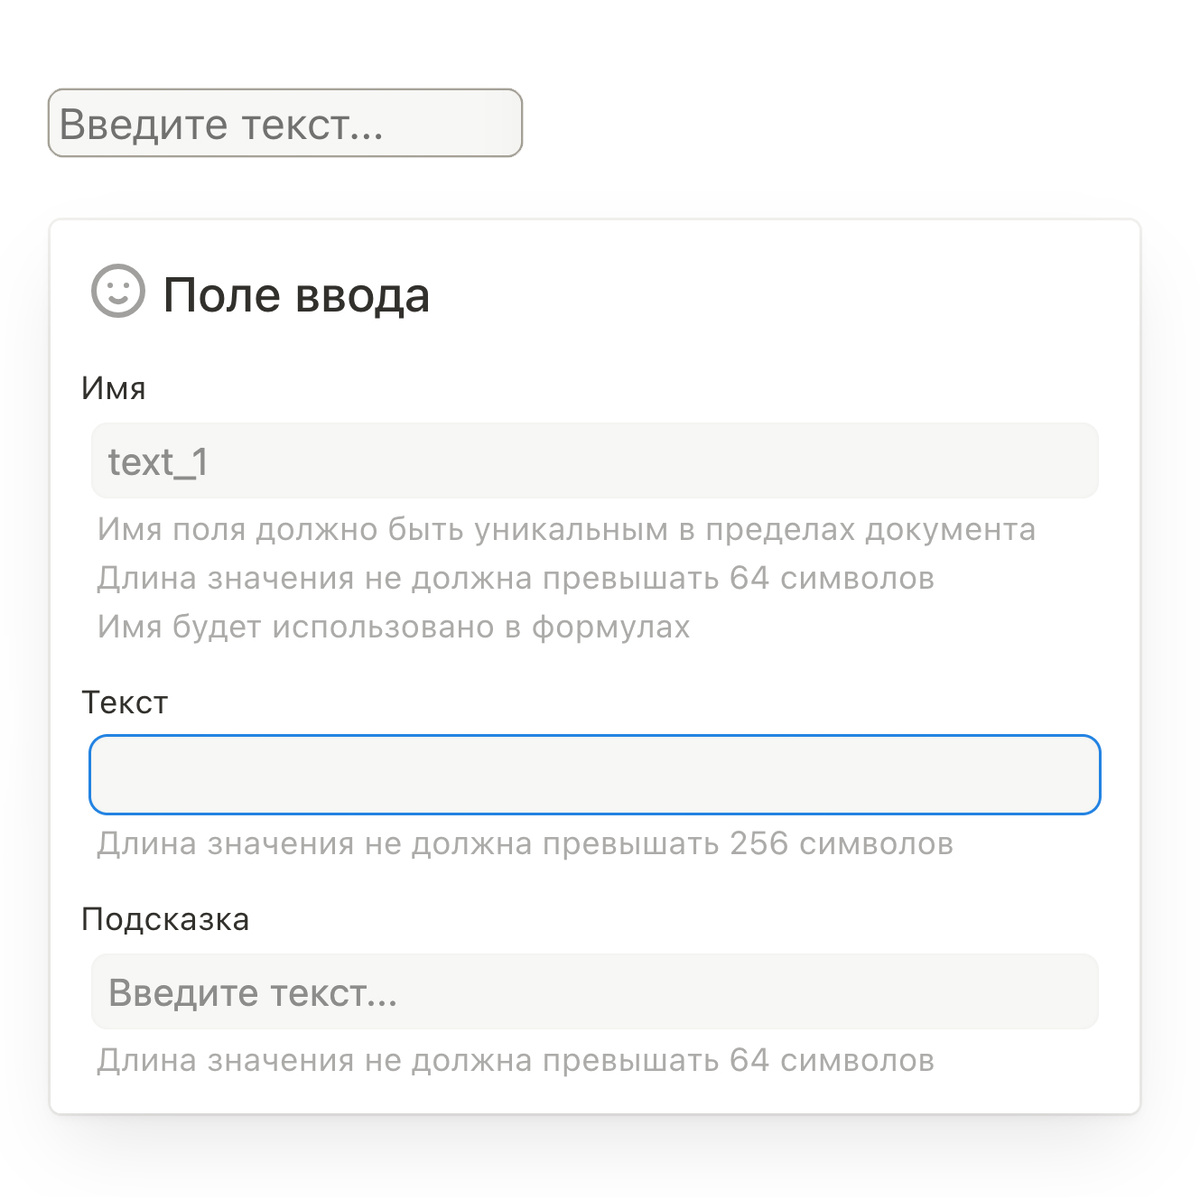Click the 64-character limit hint under Имя field
Screen dimensions: 1200x1200
[515, 578]
